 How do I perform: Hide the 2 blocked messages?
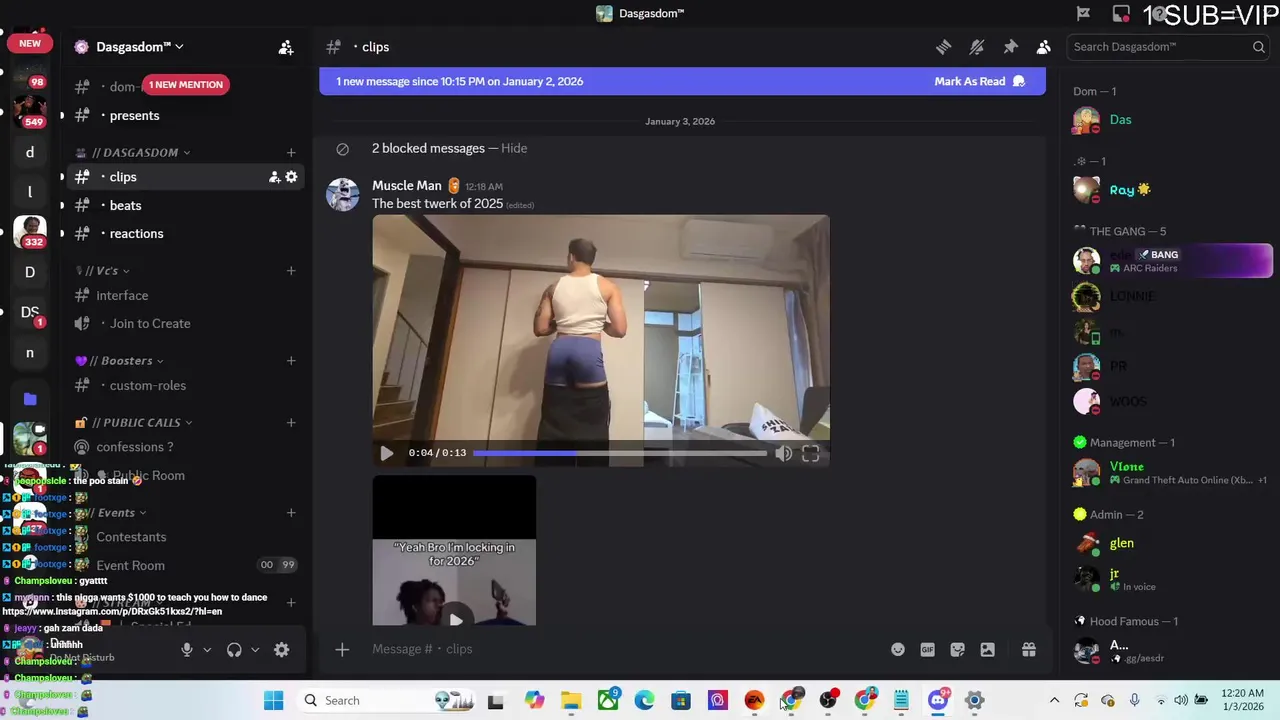(x=514, y=148)
